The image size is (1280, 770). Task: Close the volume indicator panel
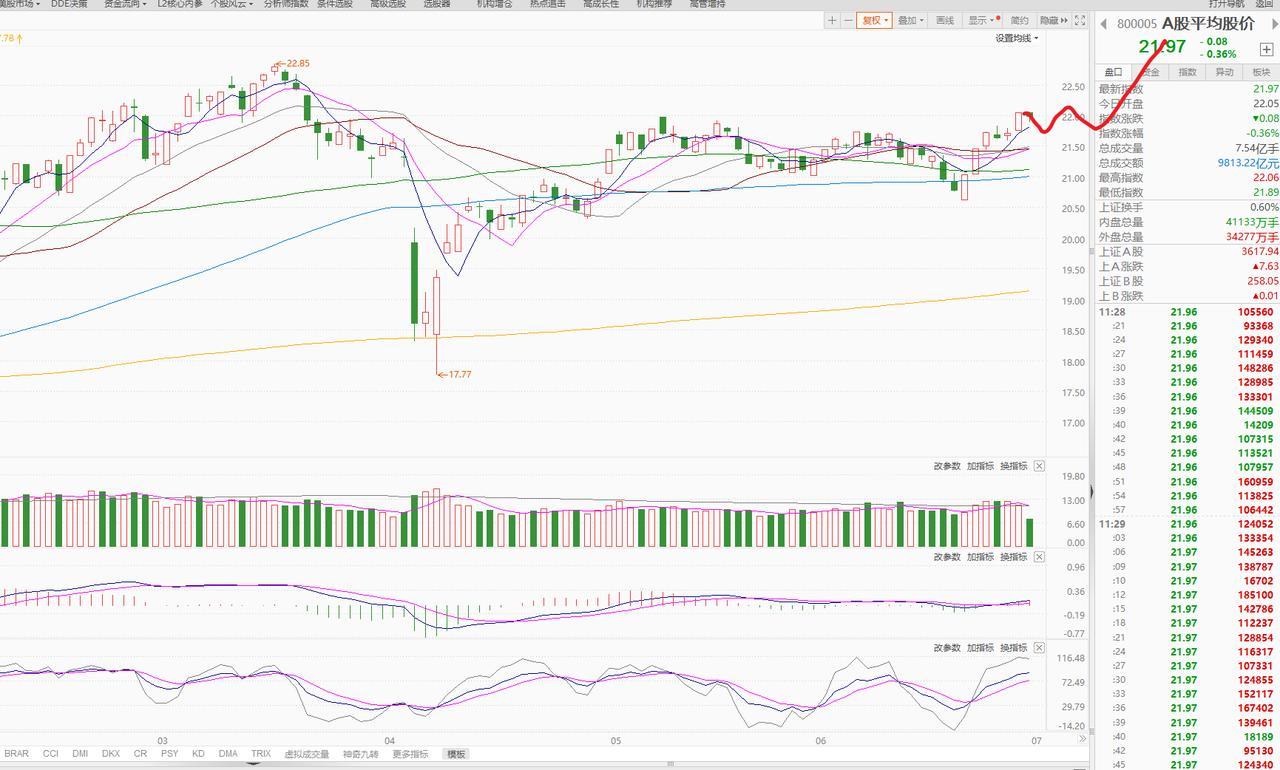pyautogui.click(x=1039, y=466)
